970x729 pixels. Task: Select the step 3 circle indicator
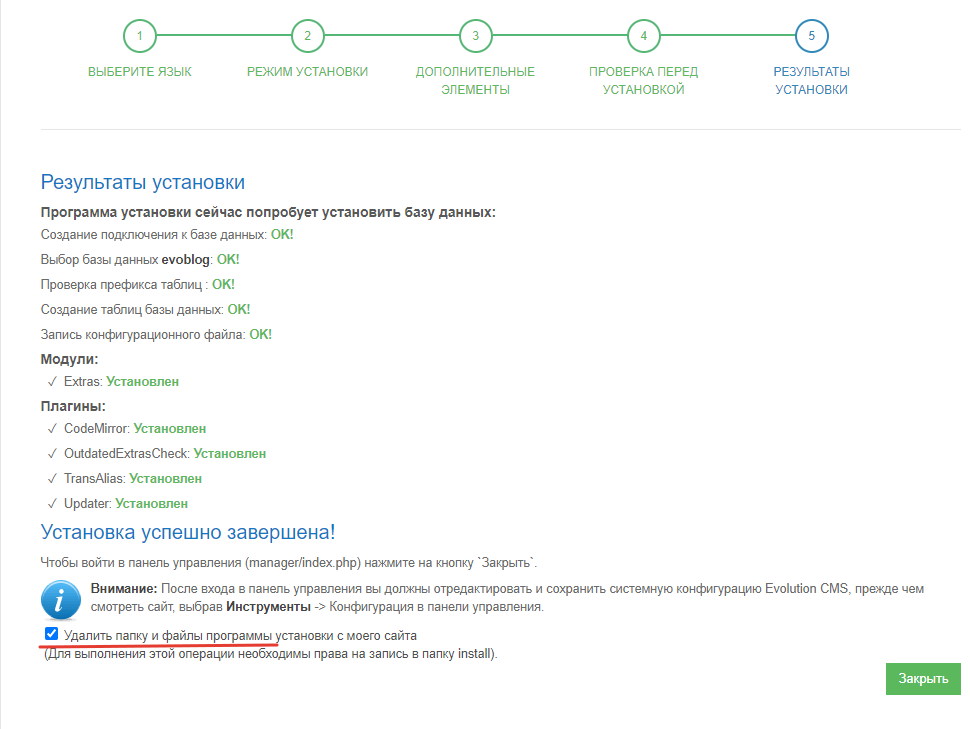(x=475, y=36)
